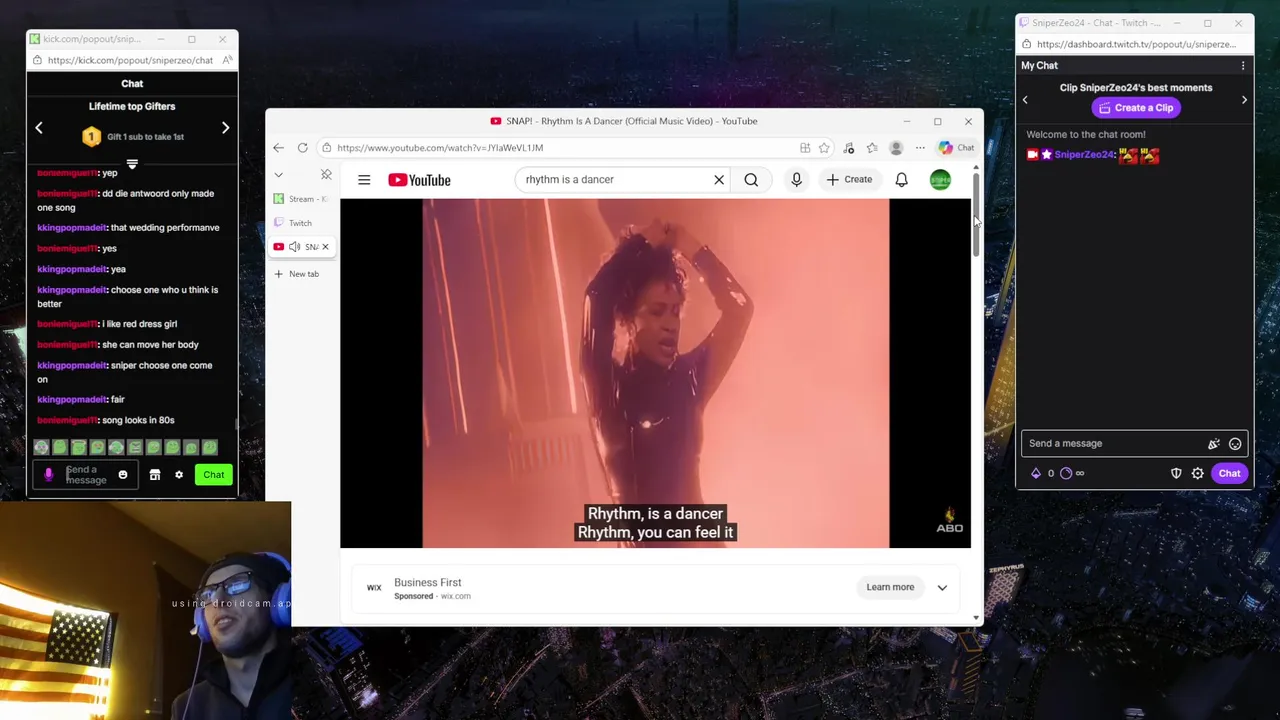Click the Learn more ad button
This screenshot has height=720, width=1280.
[x=890, y=588]
